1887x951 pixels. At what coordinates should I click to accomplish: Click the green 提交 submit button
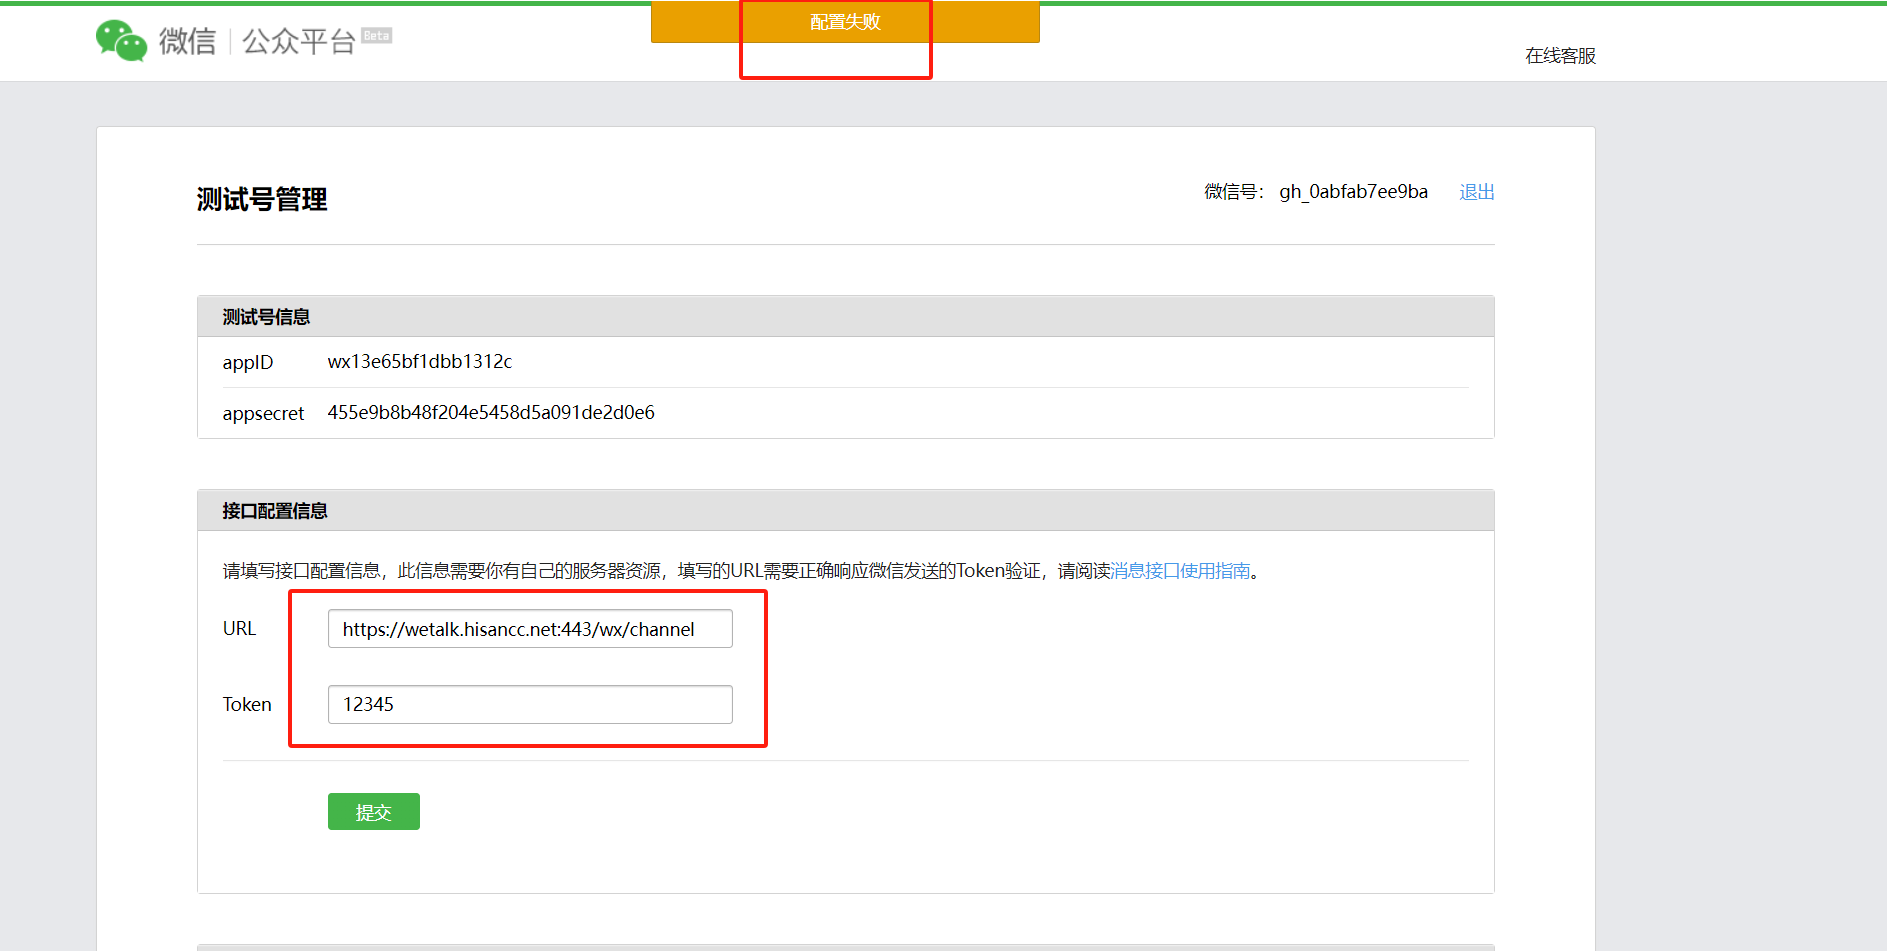pos(374,812)
